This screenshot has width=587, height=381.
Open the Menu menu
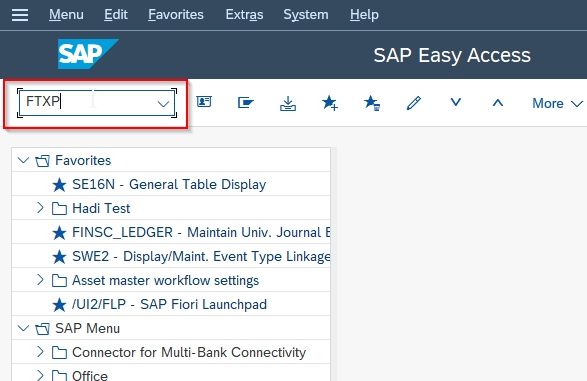point(66,15)
